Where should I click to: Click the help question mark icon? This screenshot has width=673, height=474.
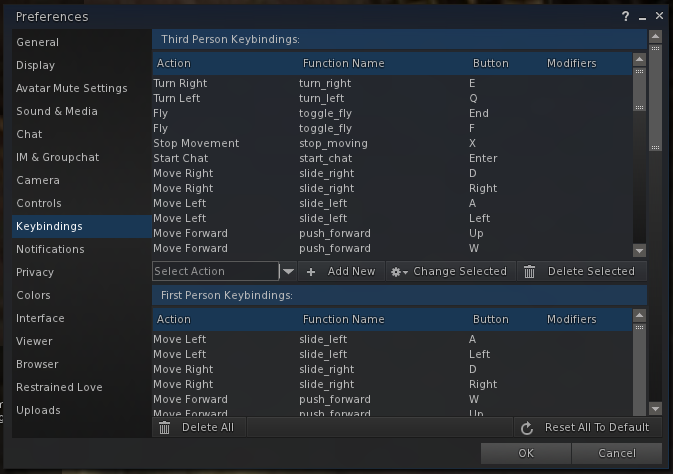pos(626,17)
